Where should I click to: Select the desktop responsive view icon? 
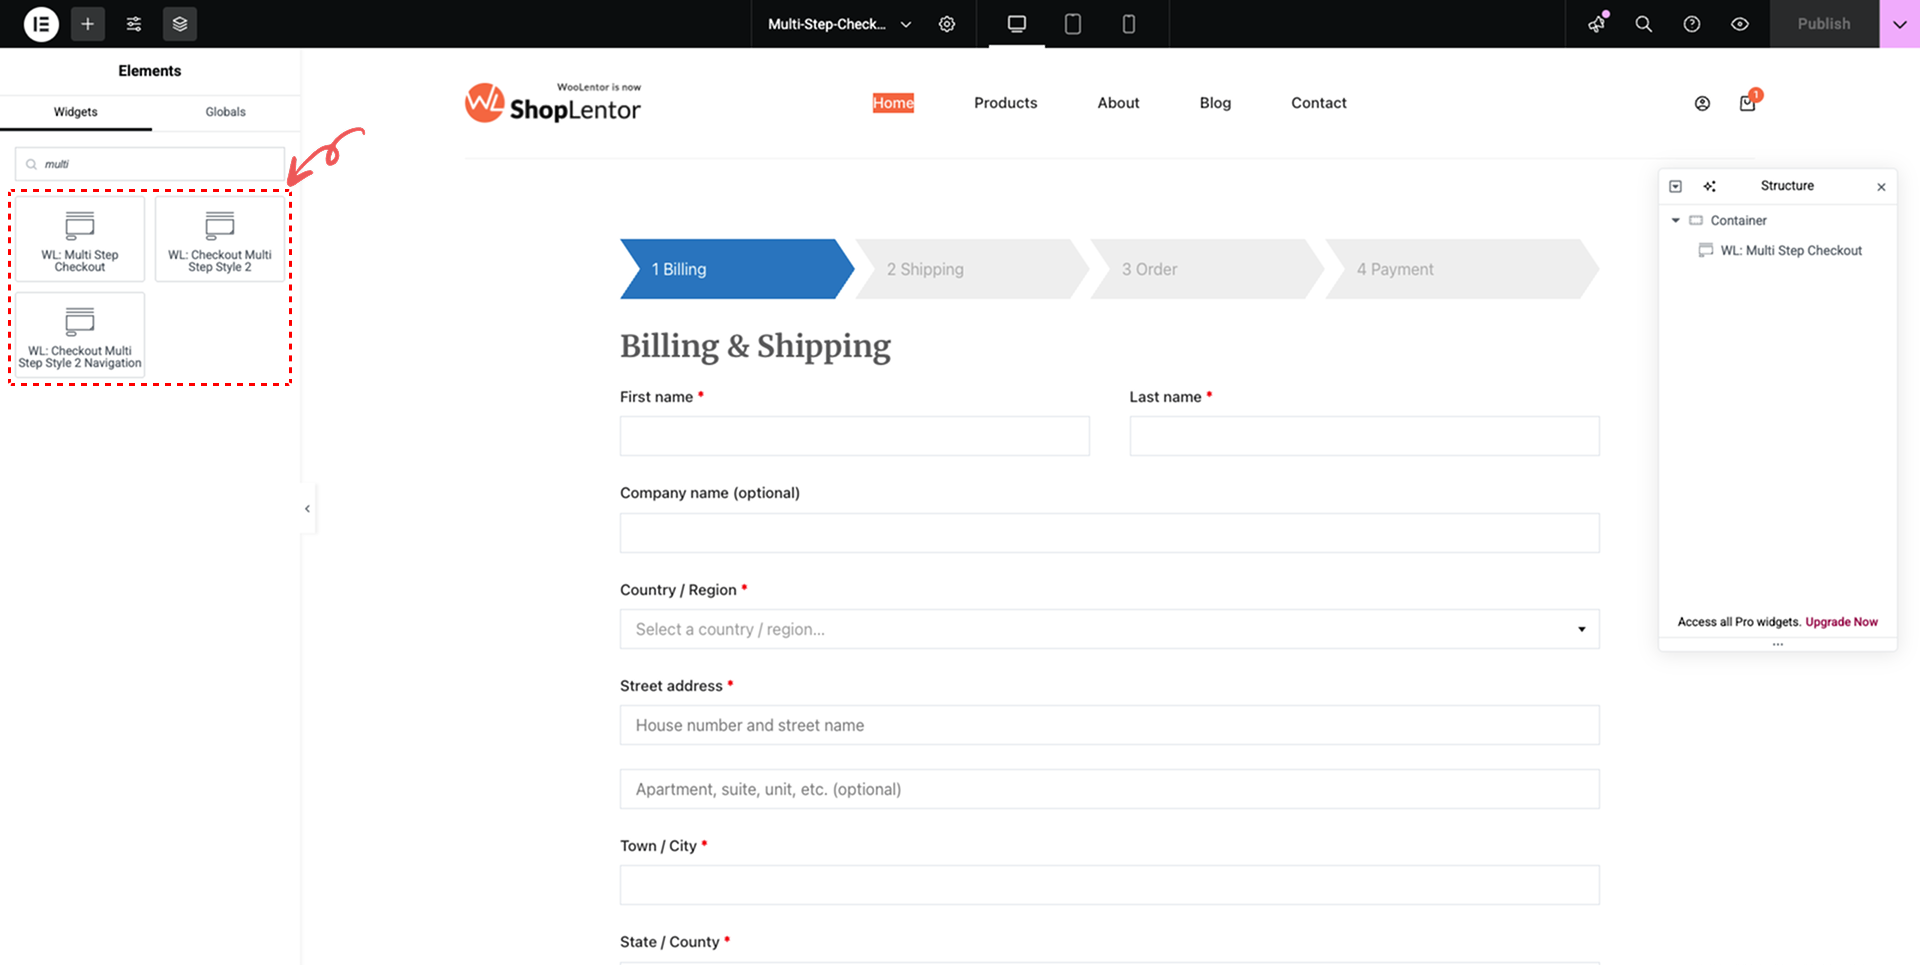[1015, 23]
